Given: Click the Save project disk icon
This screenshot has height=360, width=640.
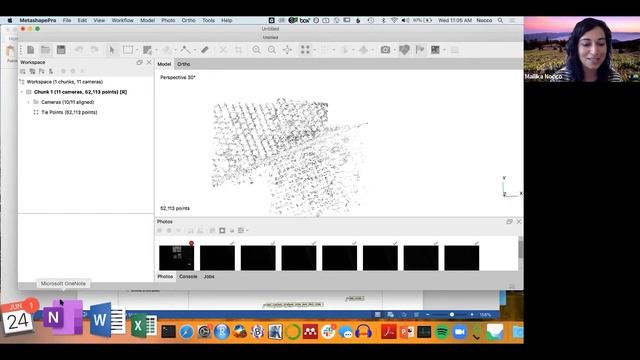Looking at the screenshot, I should 61,50.
